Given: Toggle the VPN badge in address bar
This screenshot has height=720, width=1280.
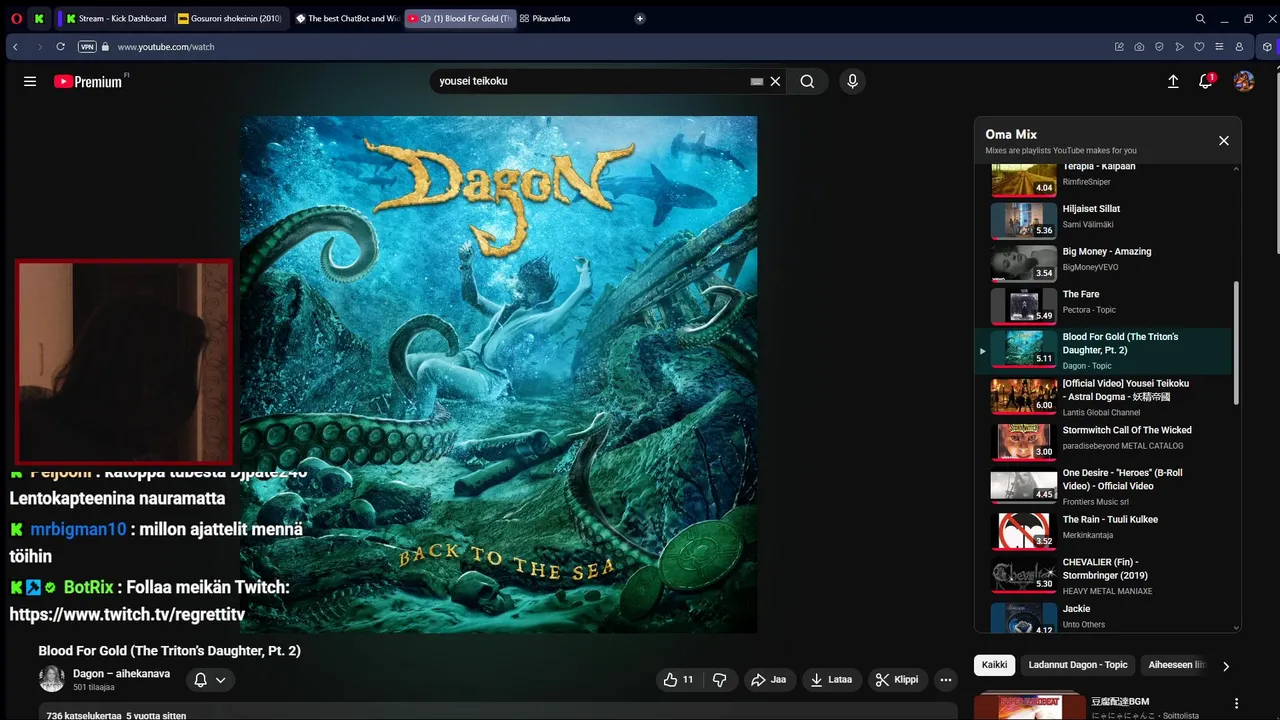Looking at the screenshot, I should coord(87,47).
